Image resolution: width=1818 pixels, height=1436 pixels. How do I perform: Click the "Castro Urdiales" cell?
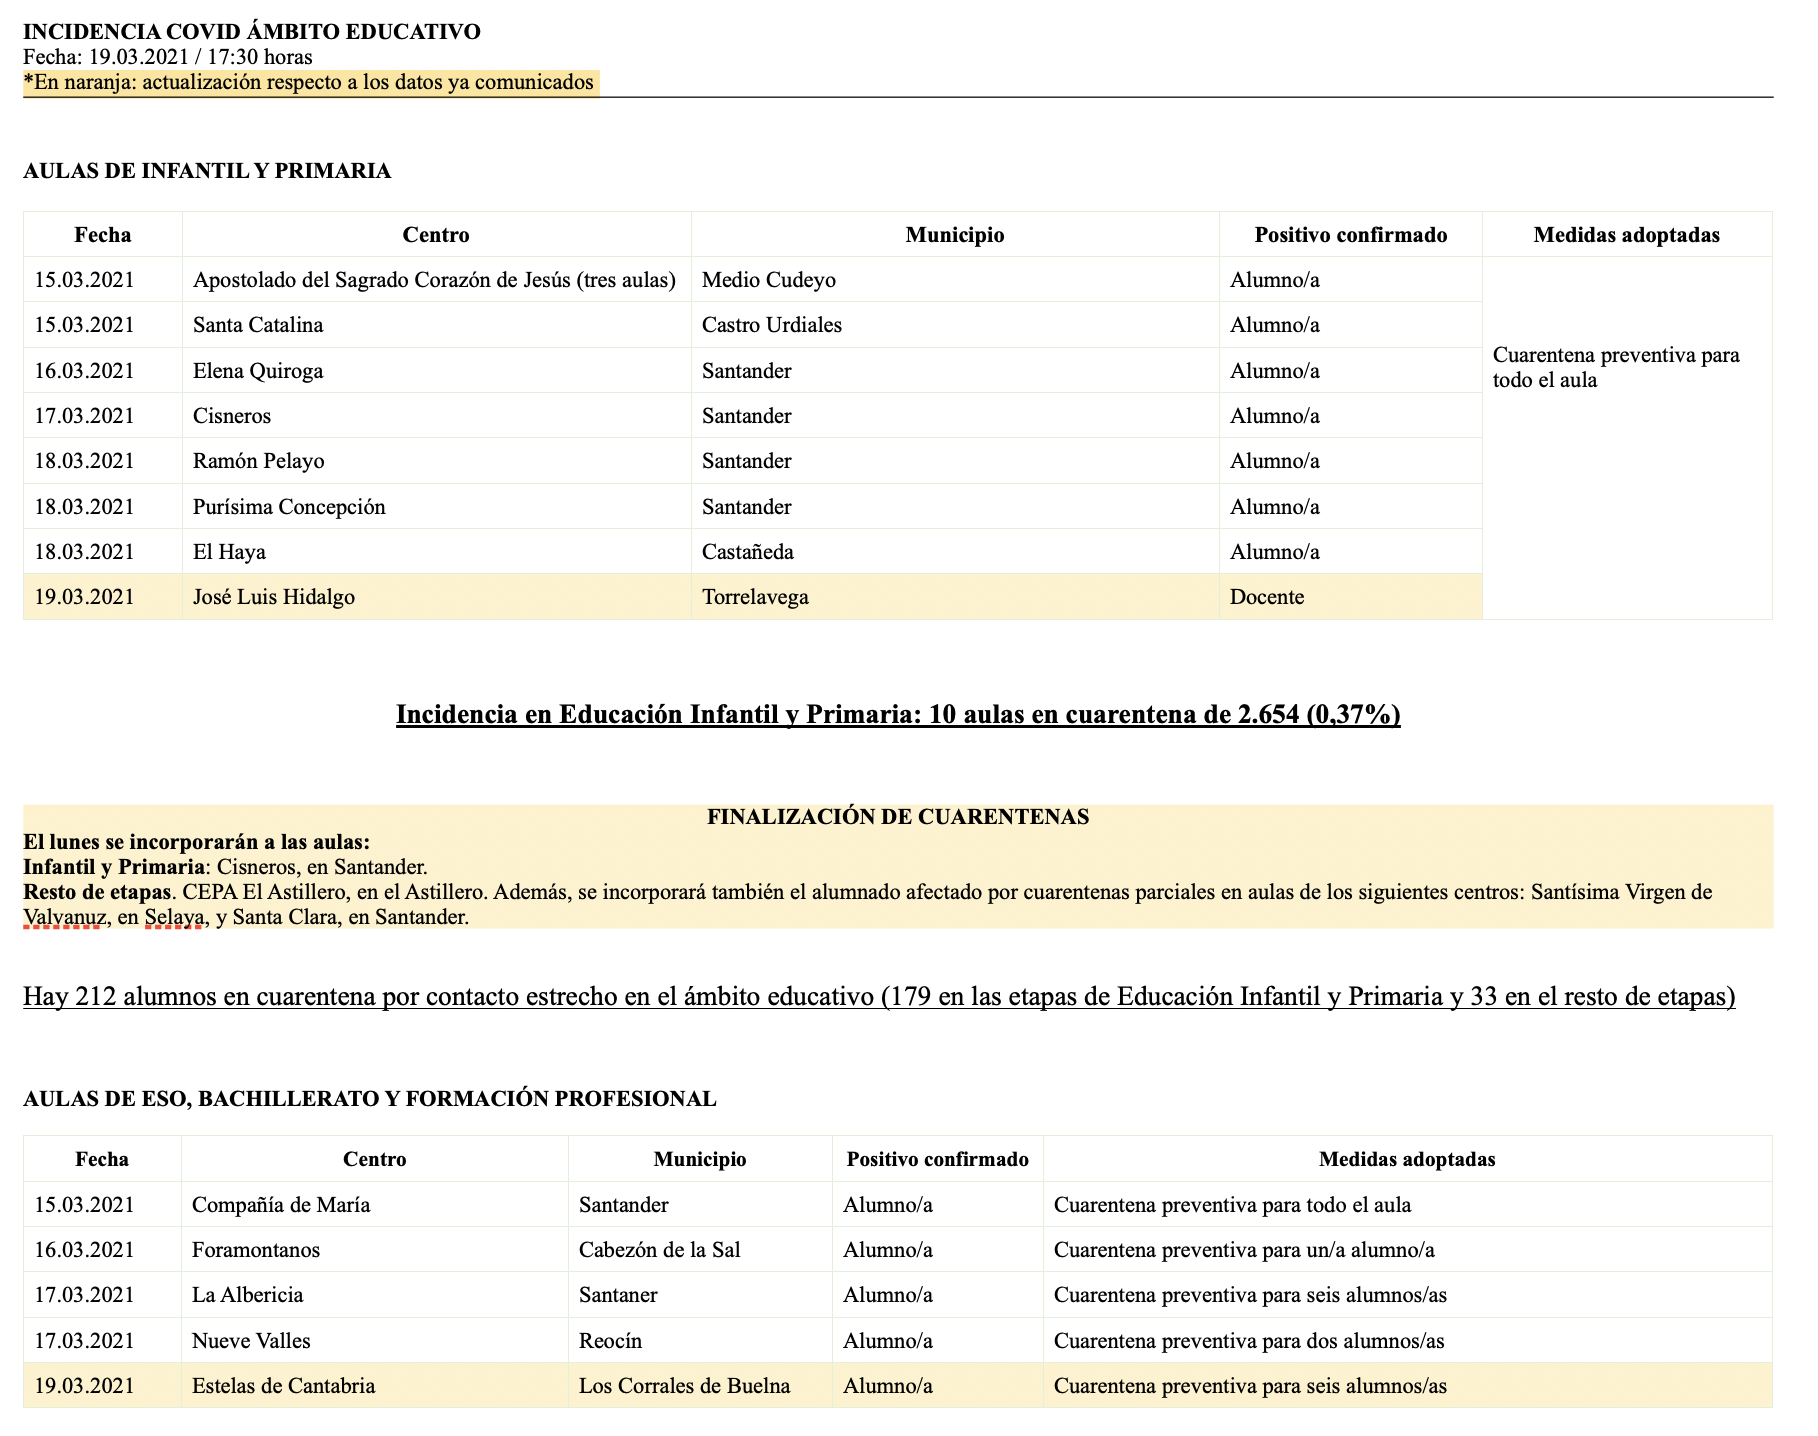tap(771, 325)
